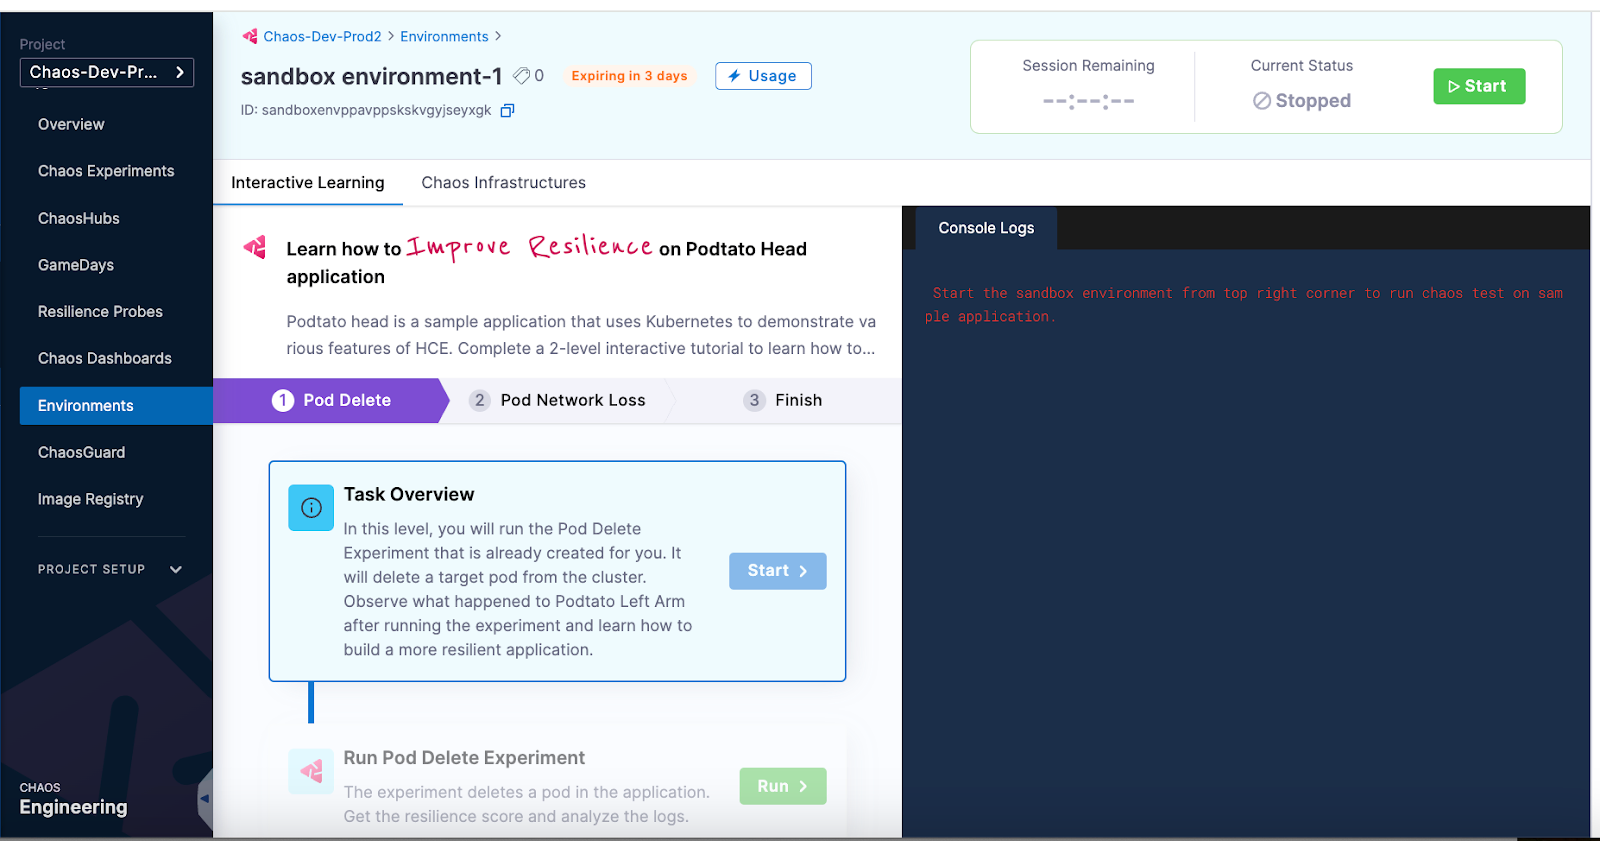This screenshot has height=841, width=1600.
Task: Click the Task Overview heading
Action: [x=409, y=494]
